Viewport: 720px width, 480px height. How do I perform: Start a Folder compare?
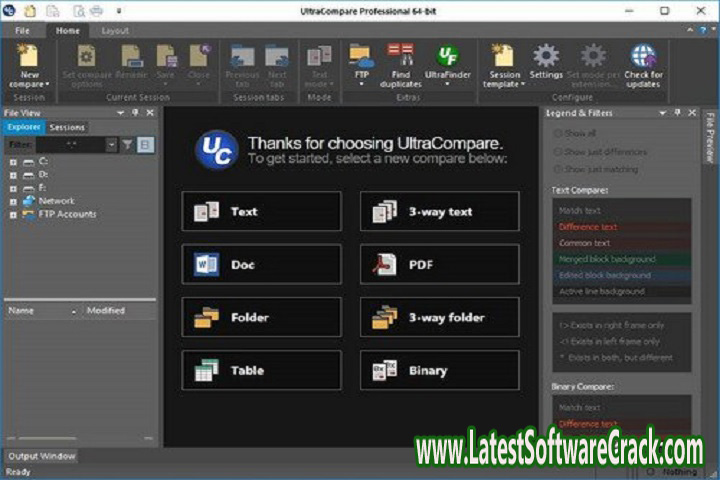pos(262,317)
